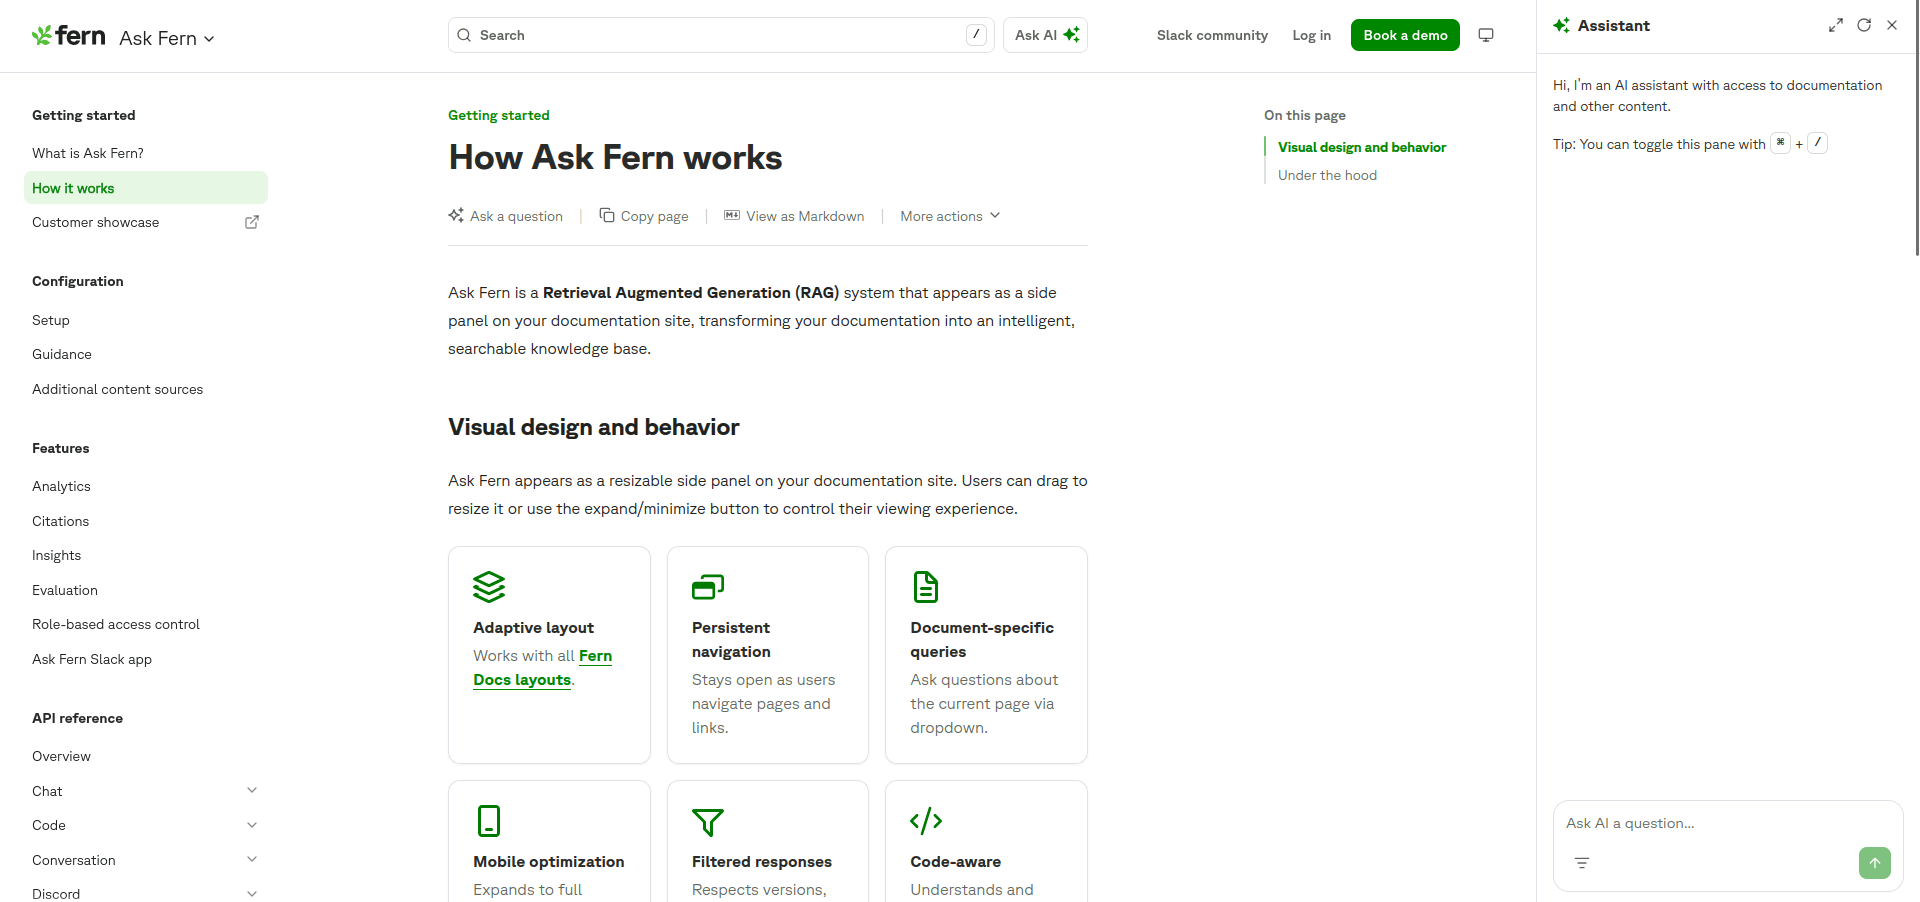Click the Code-aware card title
Image resolution: width=1920 pixels, height=902 pixels.
point(956,862)
